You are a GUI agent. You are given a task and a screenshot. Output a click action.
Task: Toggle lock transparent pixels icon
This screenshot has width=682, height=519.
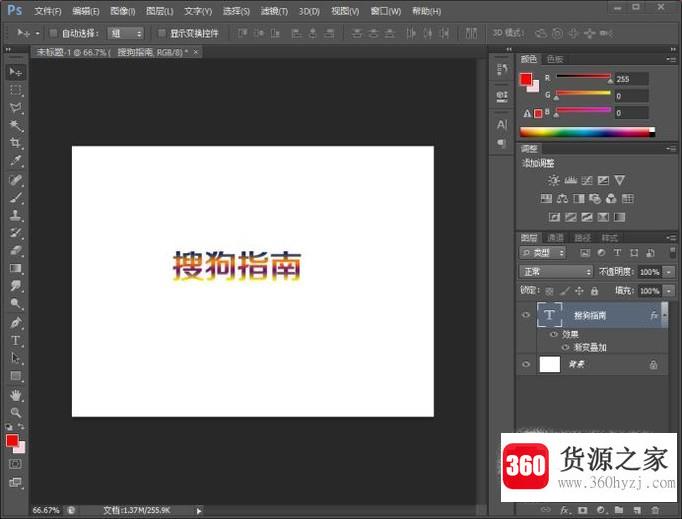click(x=549, y=291)
